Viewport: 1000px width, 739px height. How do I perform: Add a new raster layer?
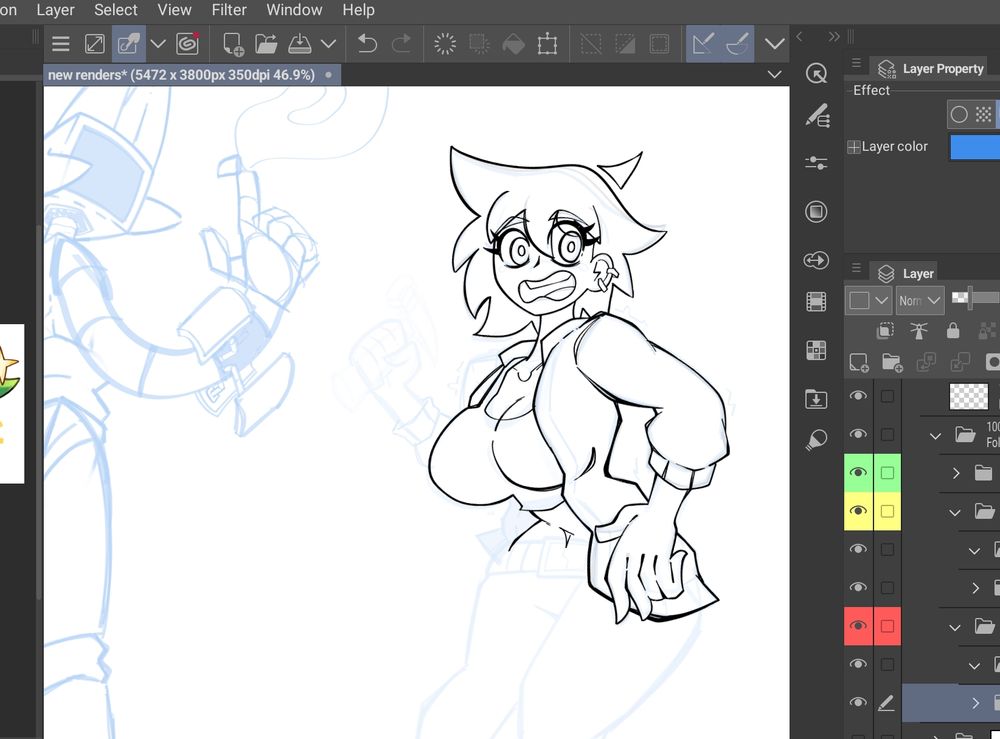(859, 363)
